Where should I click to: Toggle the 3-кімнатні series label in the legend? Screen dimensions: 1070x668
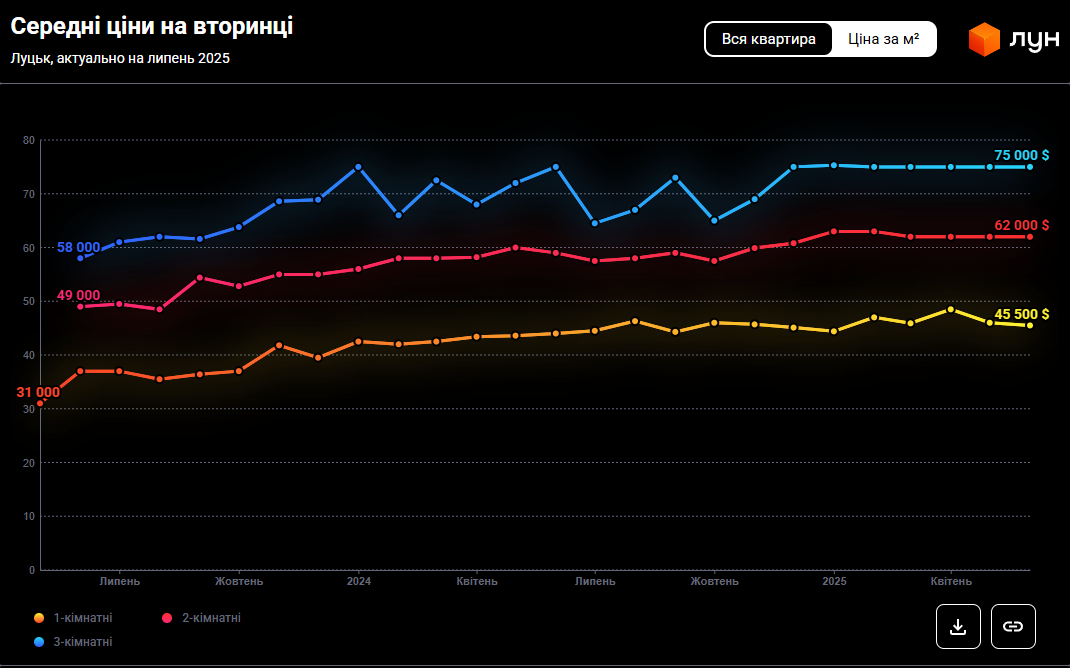(x=83, y=642)
